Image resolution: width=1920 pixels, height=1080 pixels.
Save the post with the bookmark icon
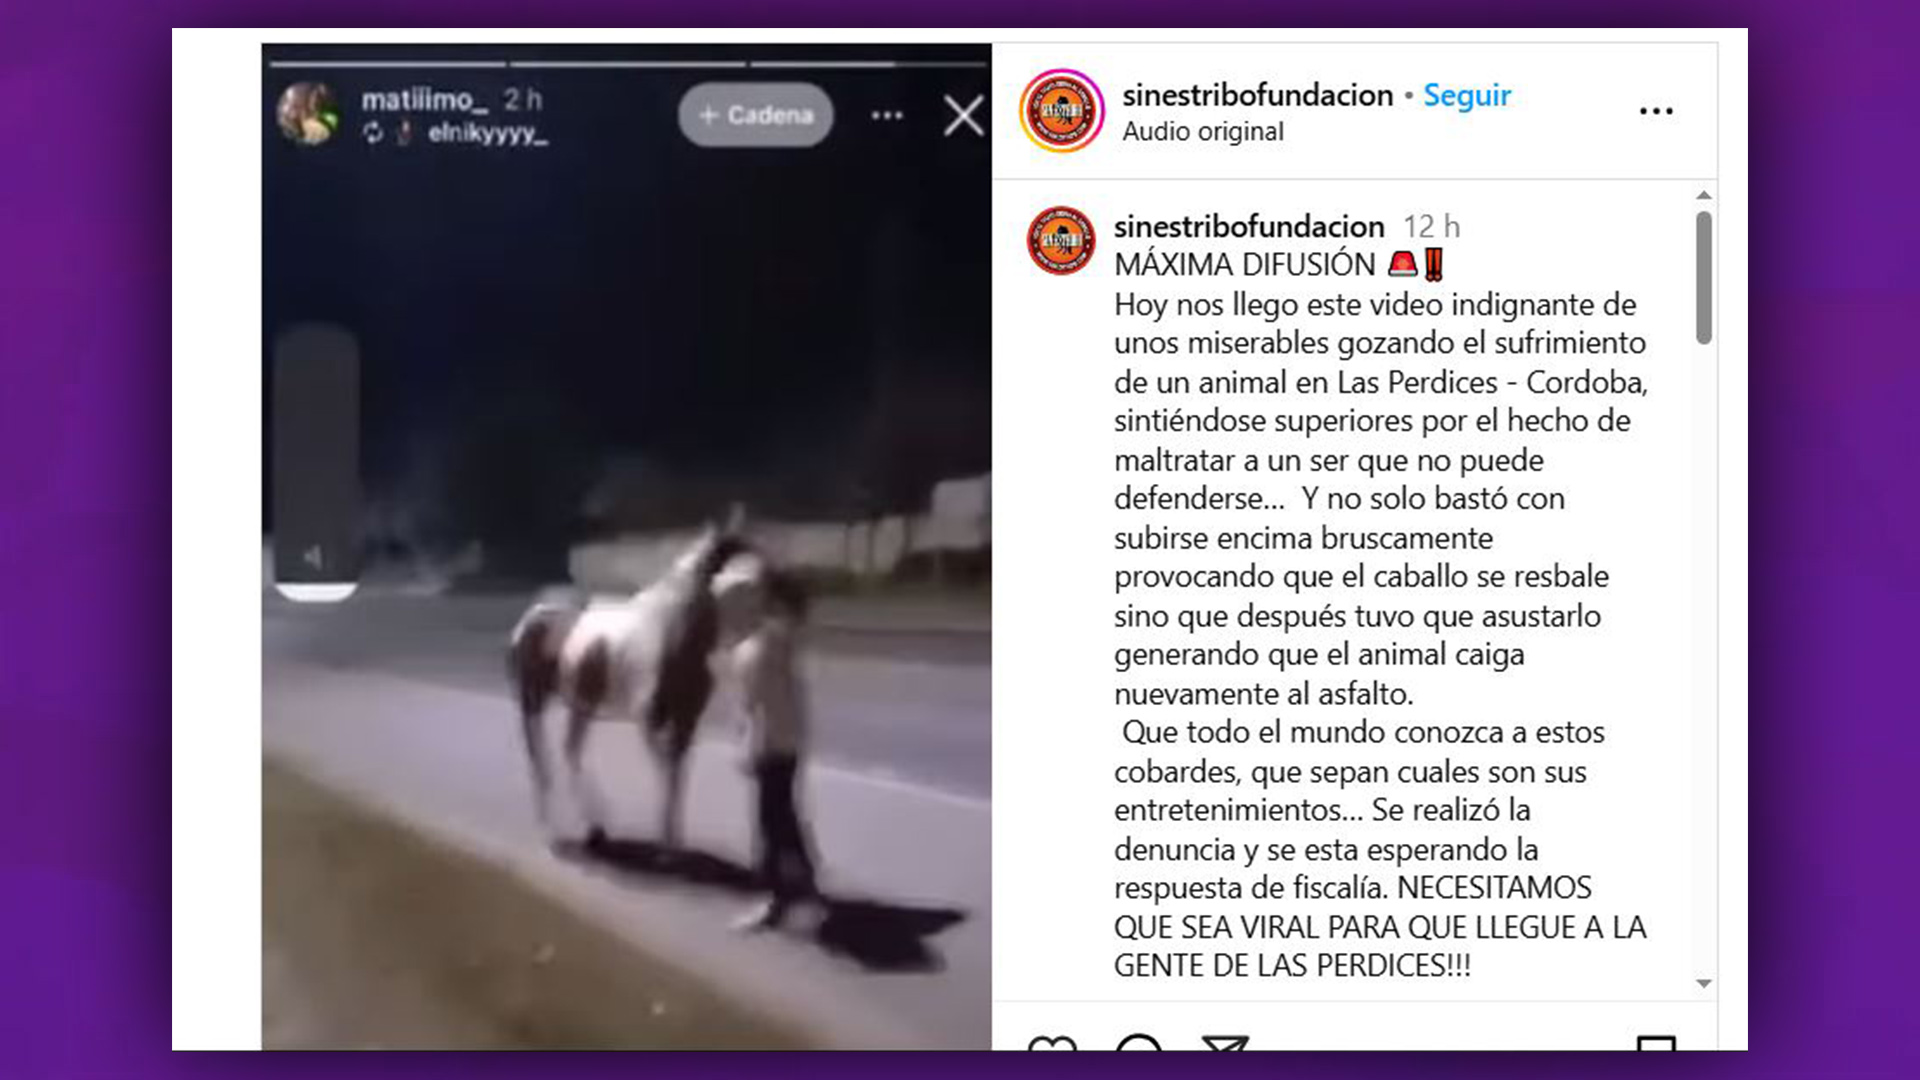click(1656, 1044)
